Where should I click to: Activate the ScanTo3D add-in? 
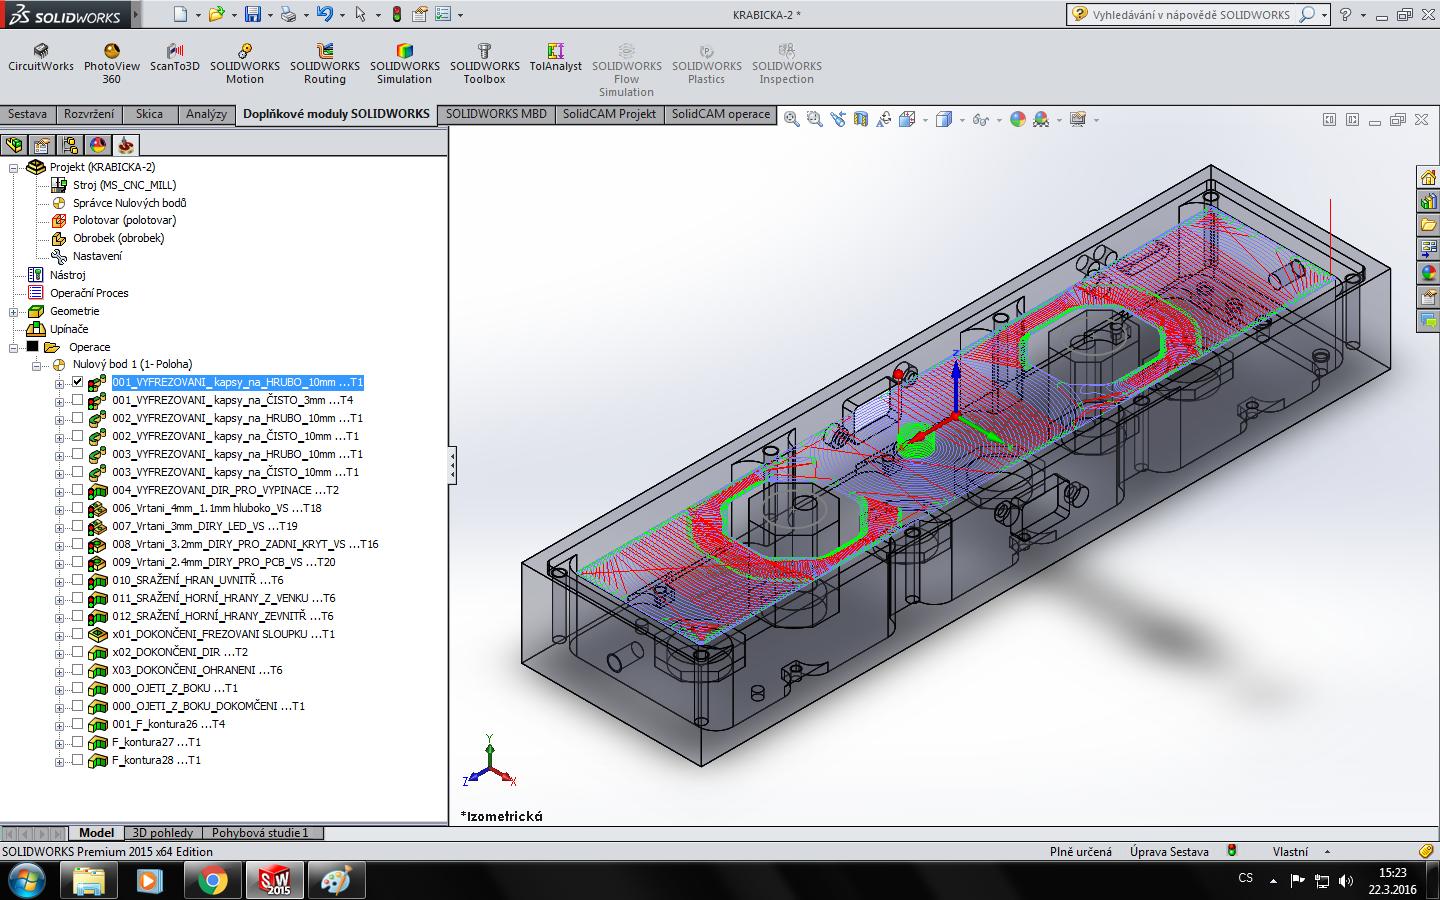[175, 58]
